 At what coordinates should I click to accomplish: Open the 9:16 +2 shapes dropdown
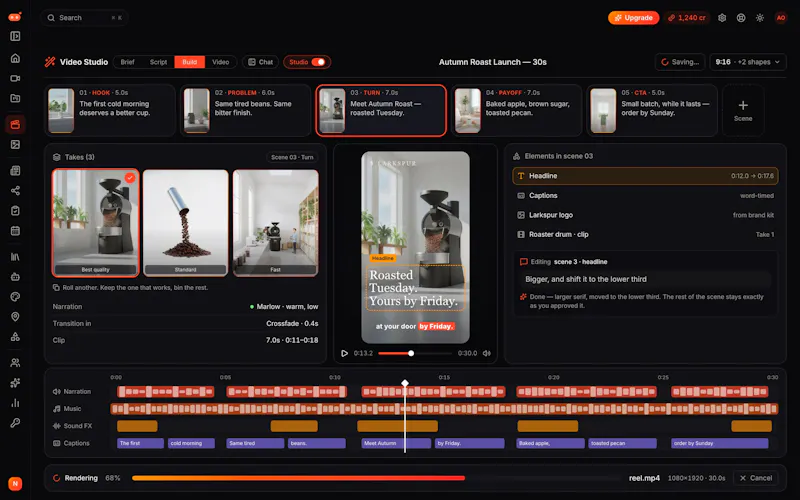tap(748, 62)
